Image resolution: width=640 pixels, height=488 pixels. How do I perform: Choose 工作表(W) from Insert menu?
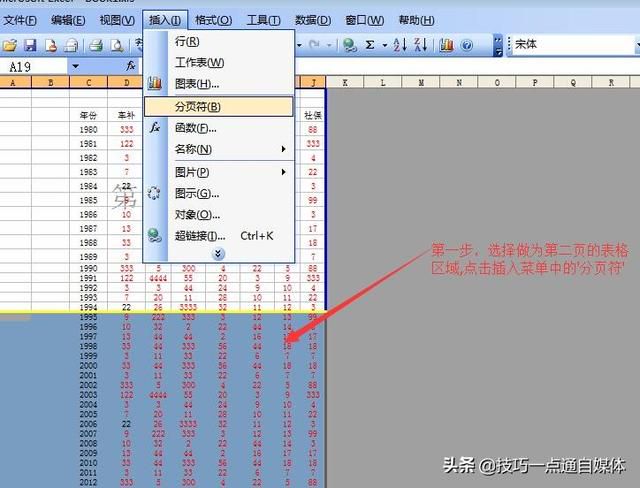(219, 62)
